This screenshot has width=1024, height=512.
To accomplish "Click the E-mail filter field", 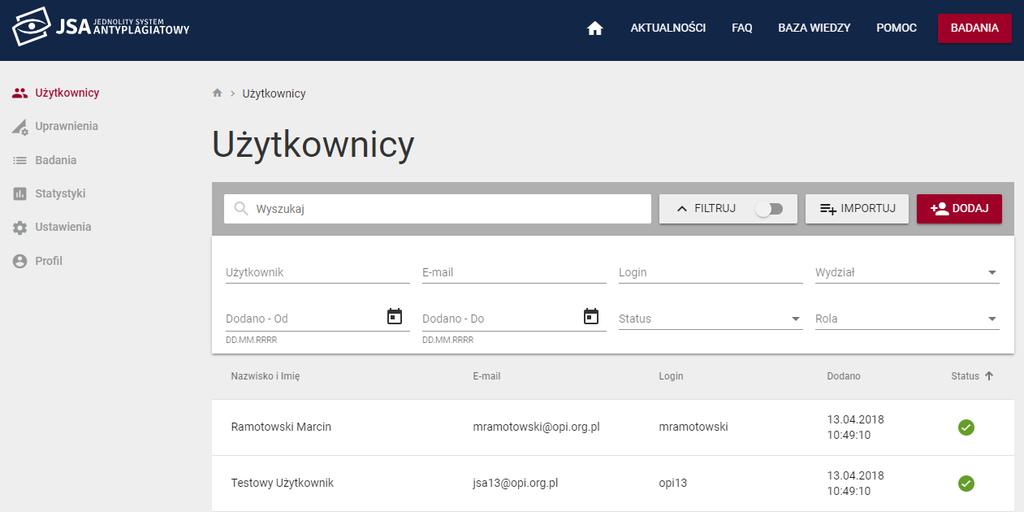I will (x=514, y=273).
